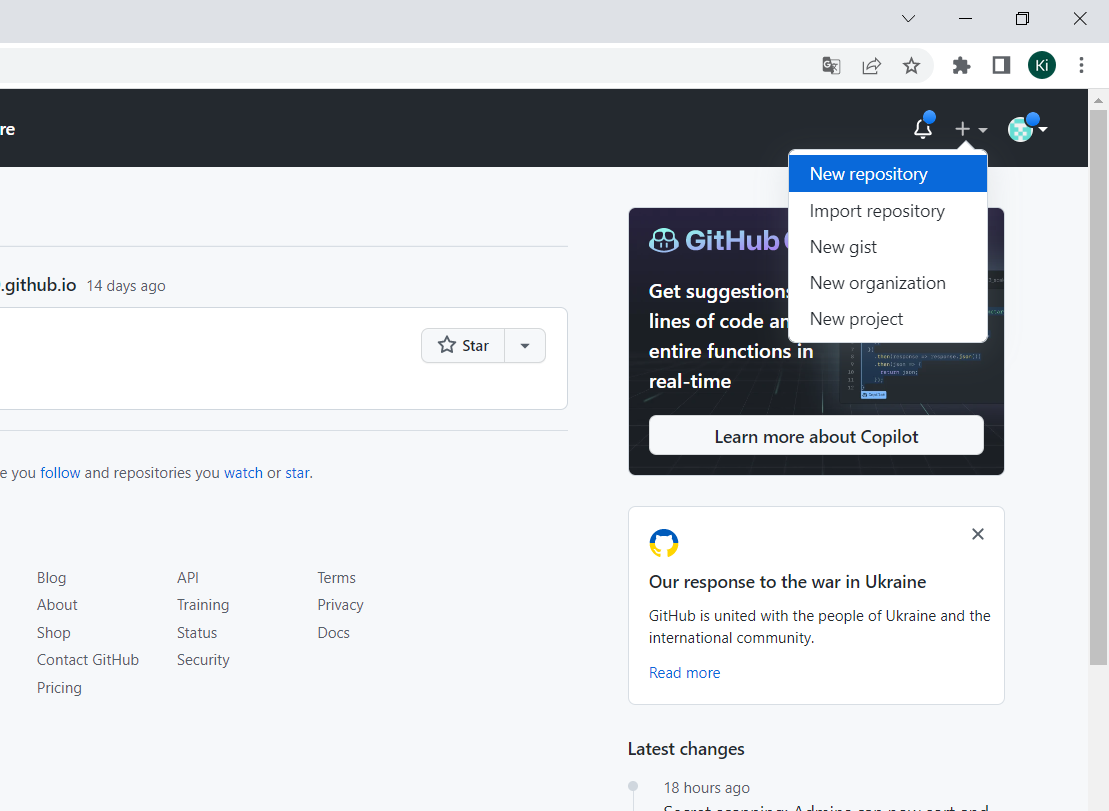
Task: Dismiss the Ukraine response banner
Action: [977, 534]
